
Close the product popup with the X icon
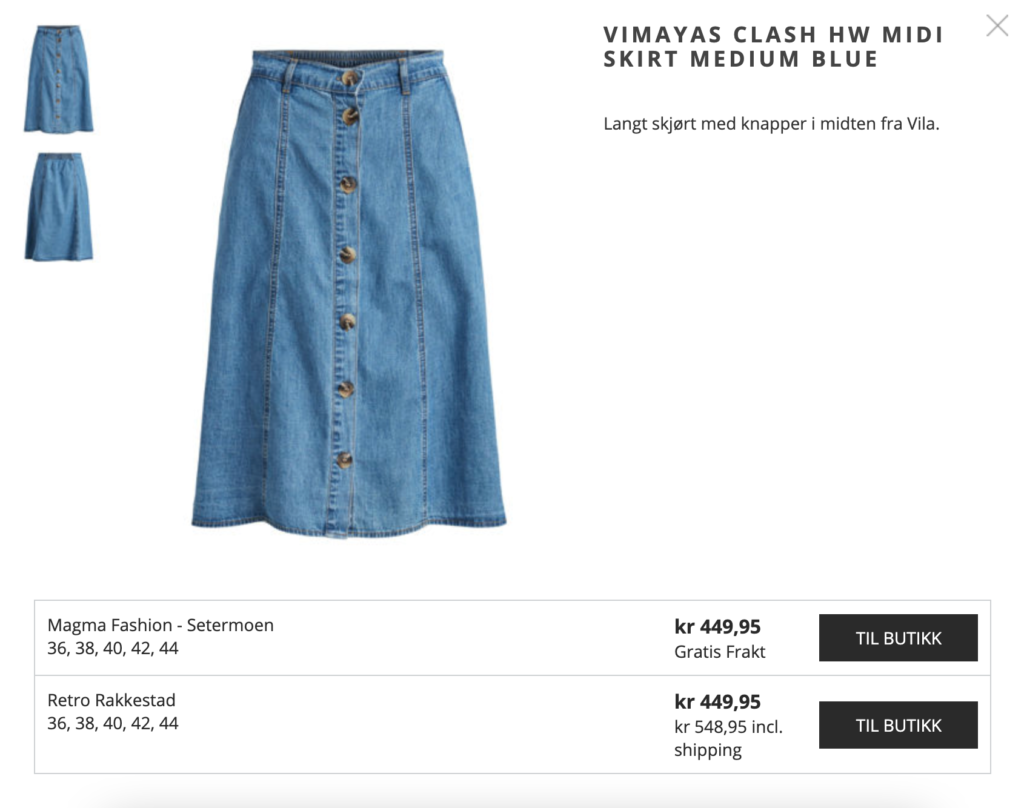tap(997, 25)
